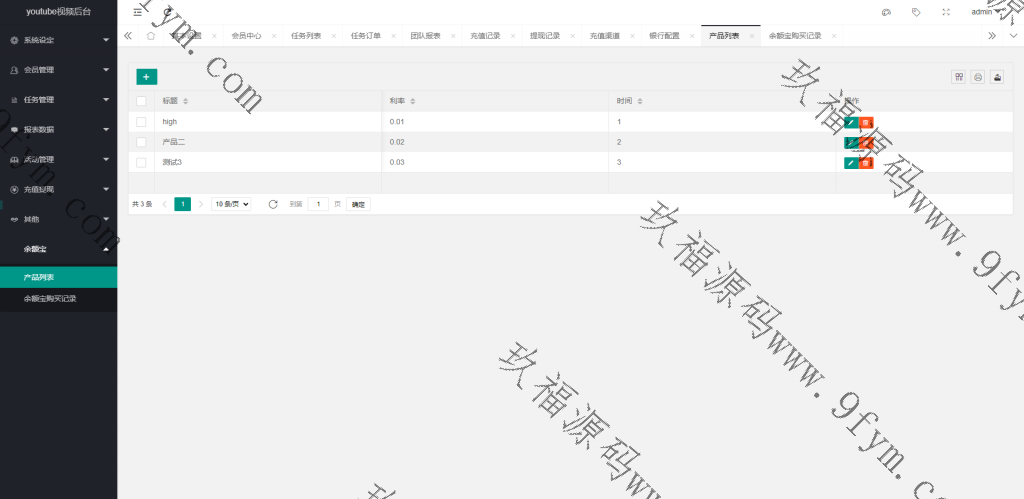Click the page number jump input field
Screen dimensions: 1024x499
tap(318, 204)
